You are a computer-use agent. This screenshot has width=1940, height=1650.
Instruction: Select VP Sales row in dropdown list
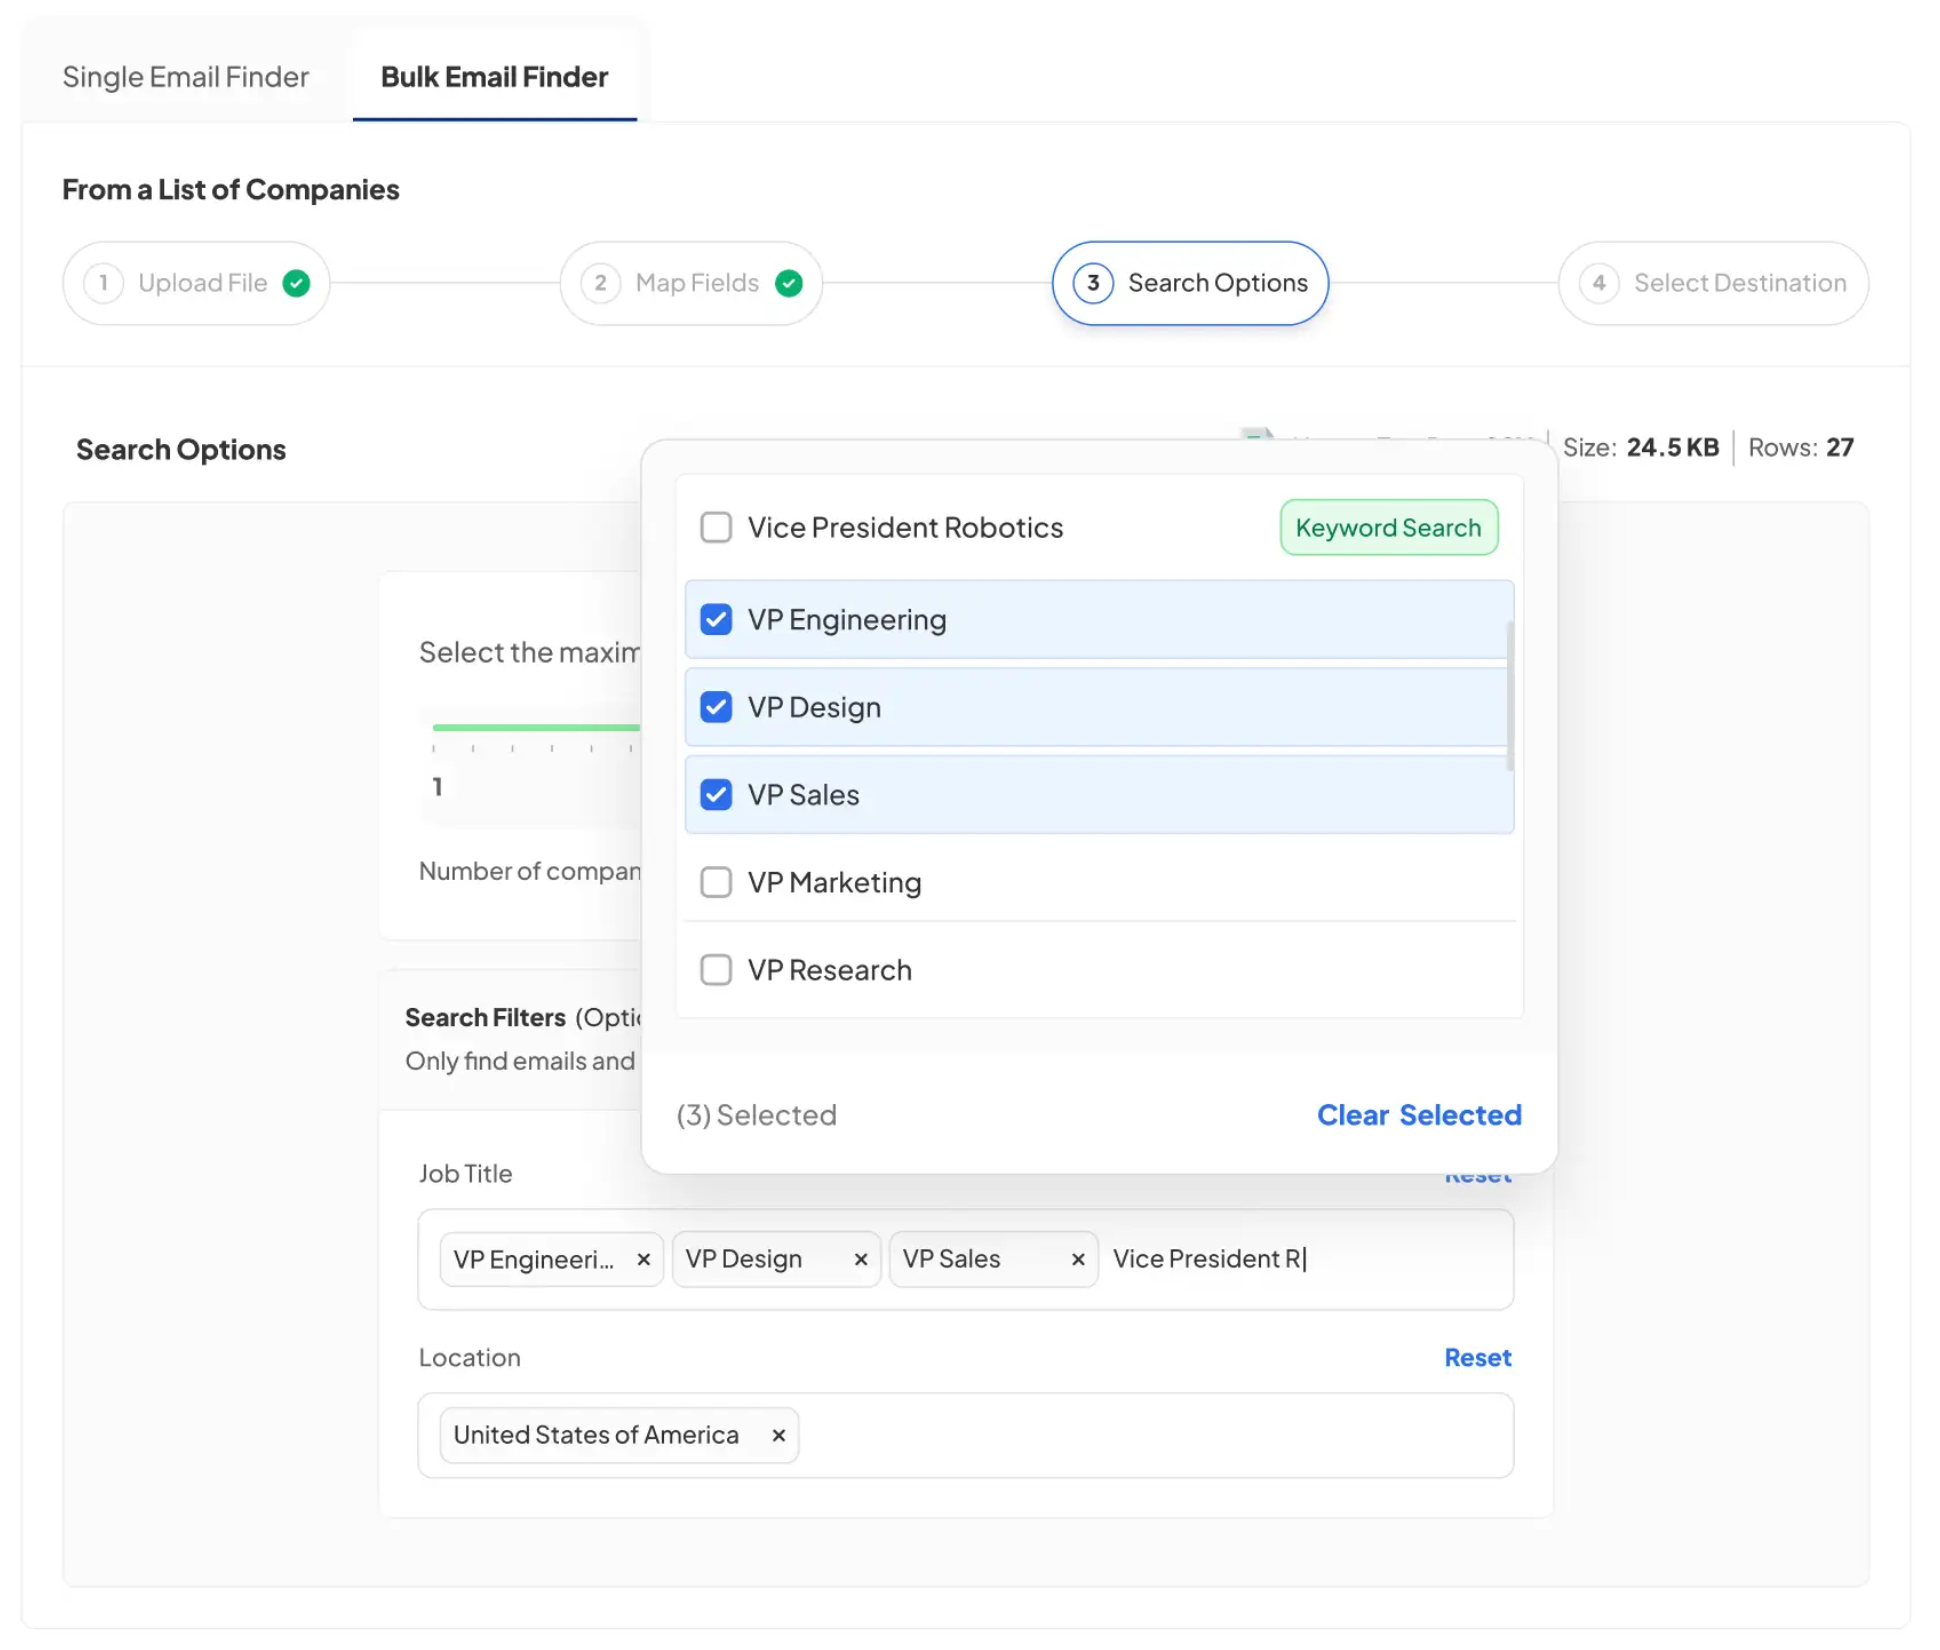click(1098, 795)
